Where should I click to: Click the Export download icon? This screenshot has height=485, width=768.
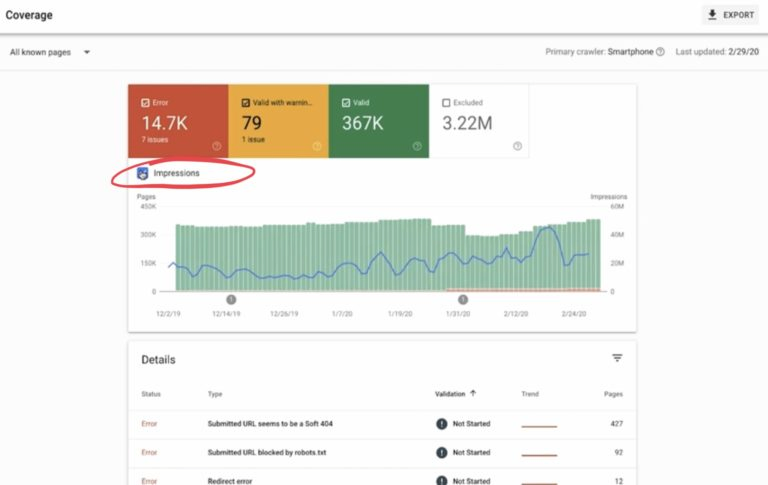[713, 15]
